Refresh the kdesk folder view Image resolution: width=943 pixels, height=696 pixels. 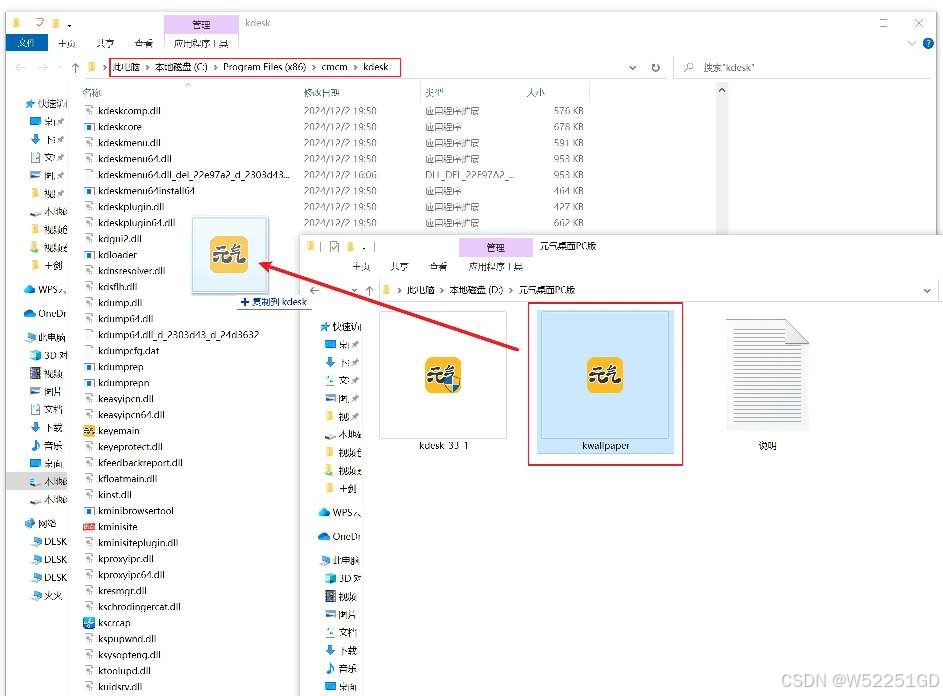[656, 67]
